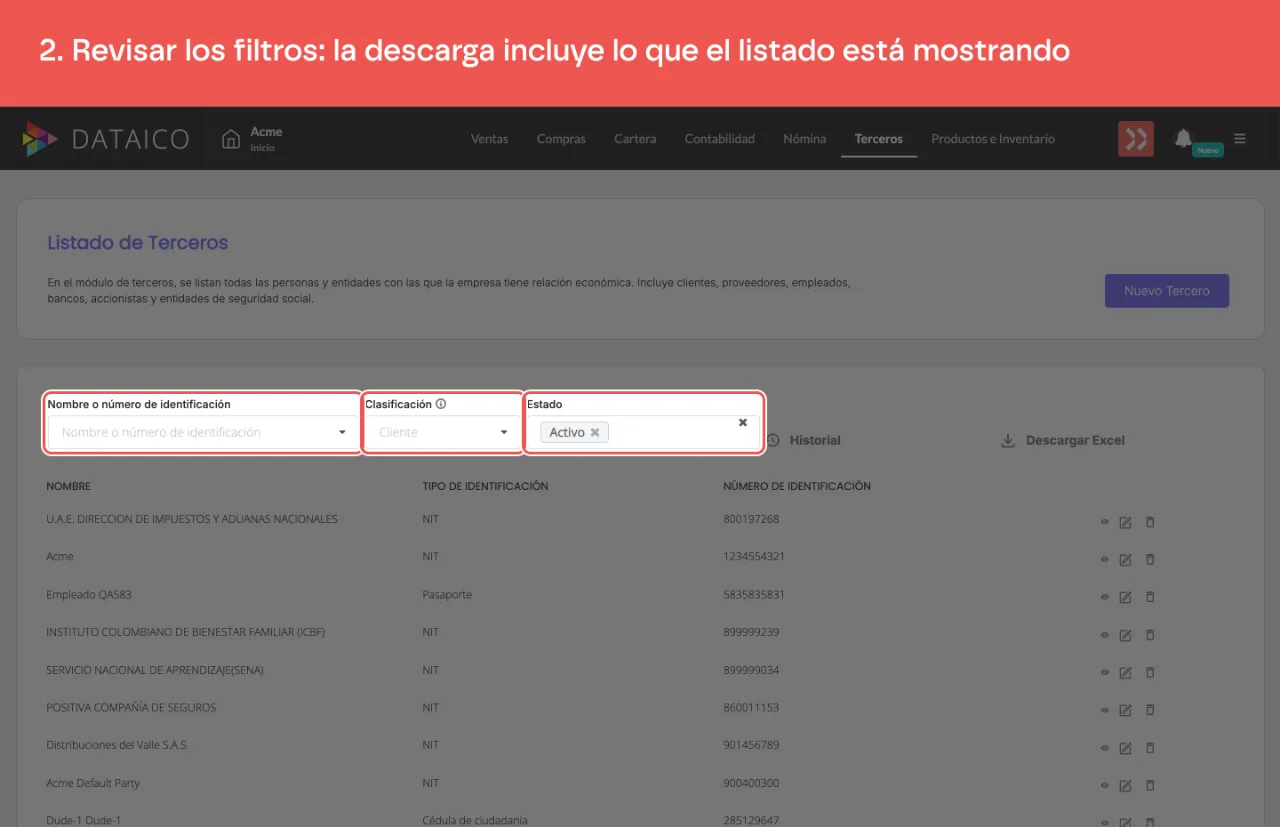Screen dimensions: 1280x827
Task: Select the Cartera menu
Action: click(635, 139)
